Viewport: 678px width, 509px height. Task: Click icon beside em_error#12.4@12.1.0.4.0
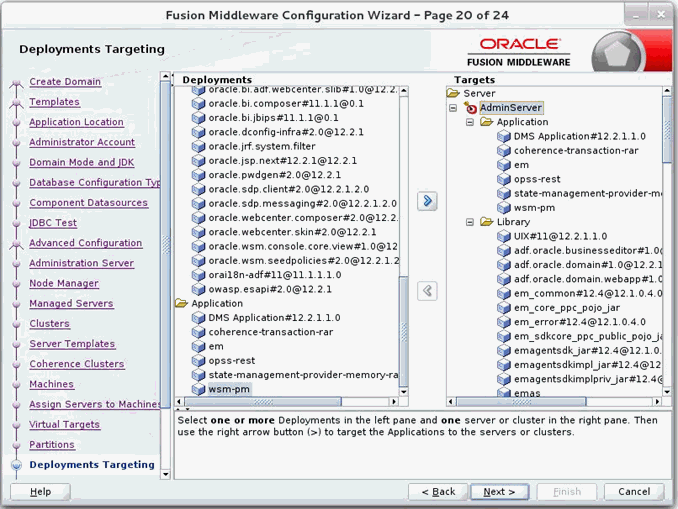pos(504,322)
